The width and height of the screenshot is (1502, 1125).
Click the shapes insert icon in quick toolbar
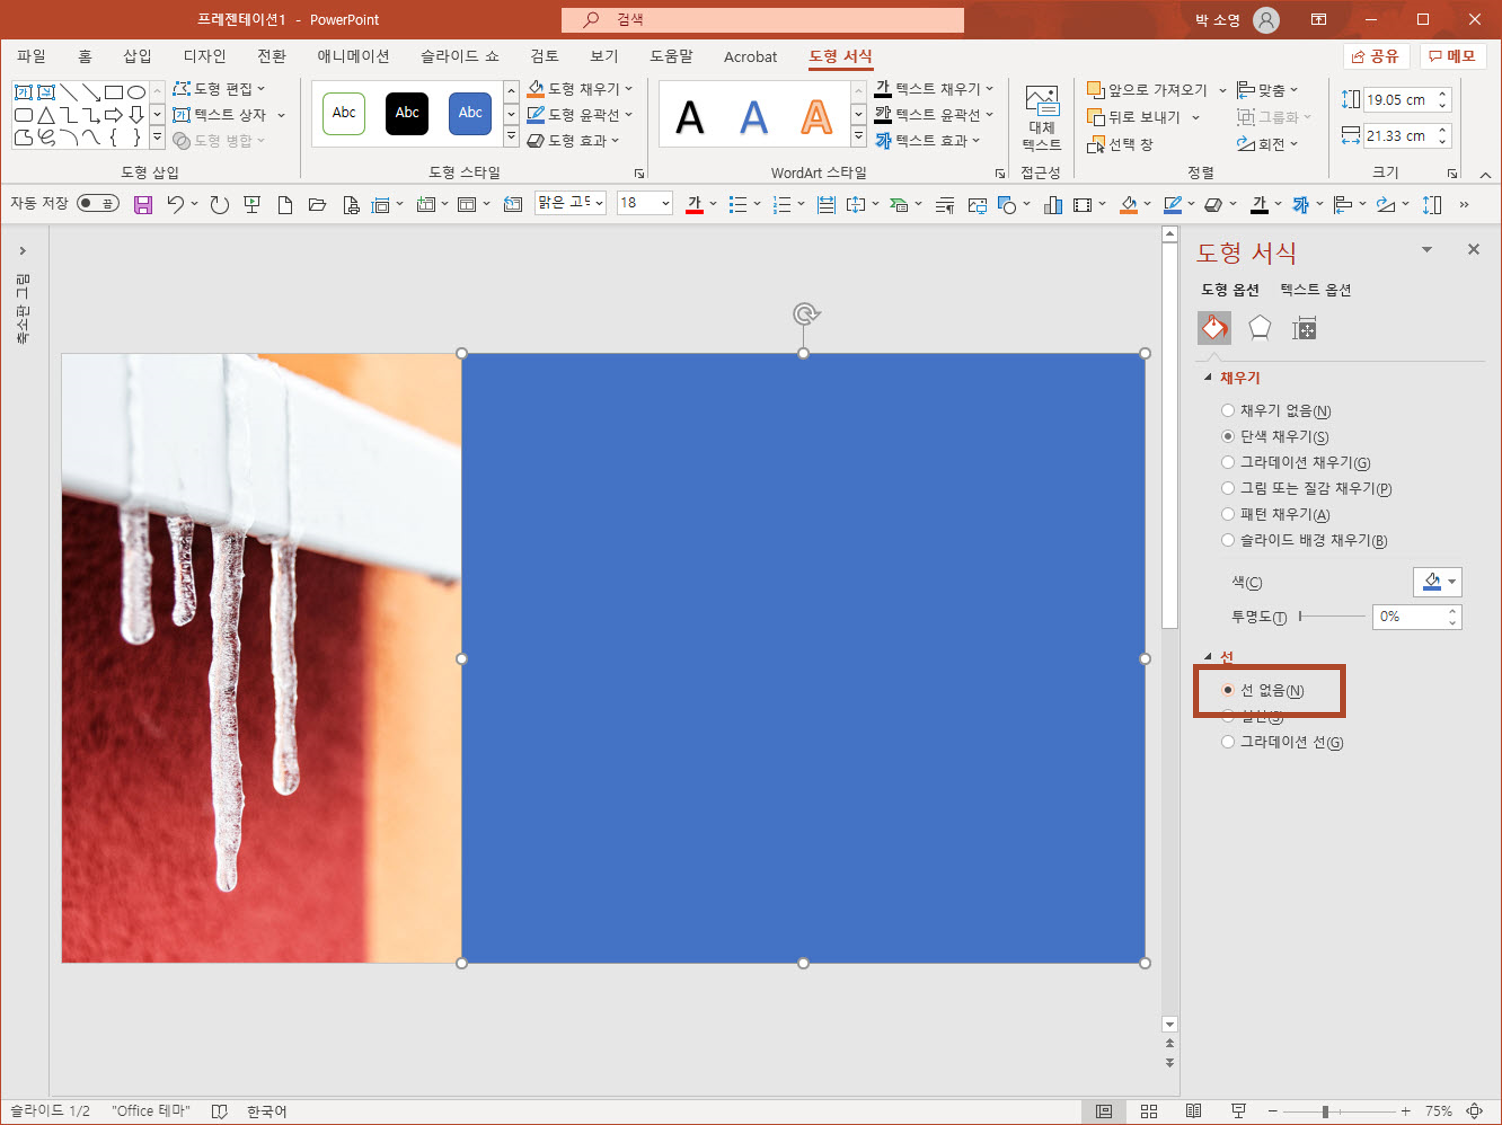[x=1007, y=205]
